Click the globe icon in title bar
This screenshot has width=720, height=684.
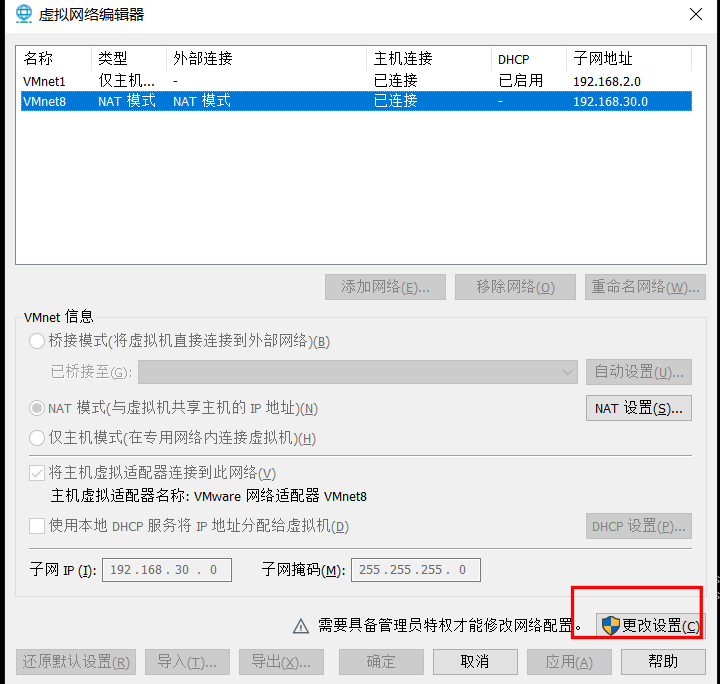(23, 14)
